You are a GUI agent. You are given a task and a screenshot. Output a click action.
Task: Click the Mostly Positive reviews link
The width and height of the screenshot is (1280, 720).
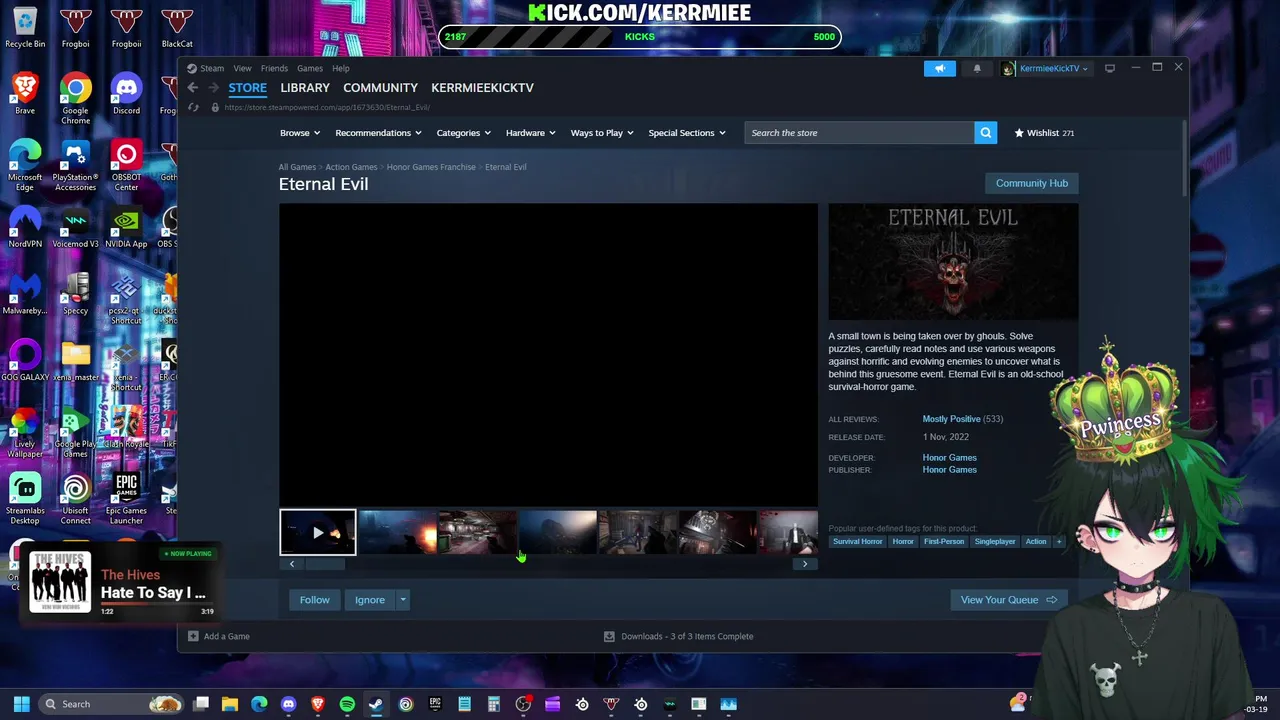tap(951, 419)
